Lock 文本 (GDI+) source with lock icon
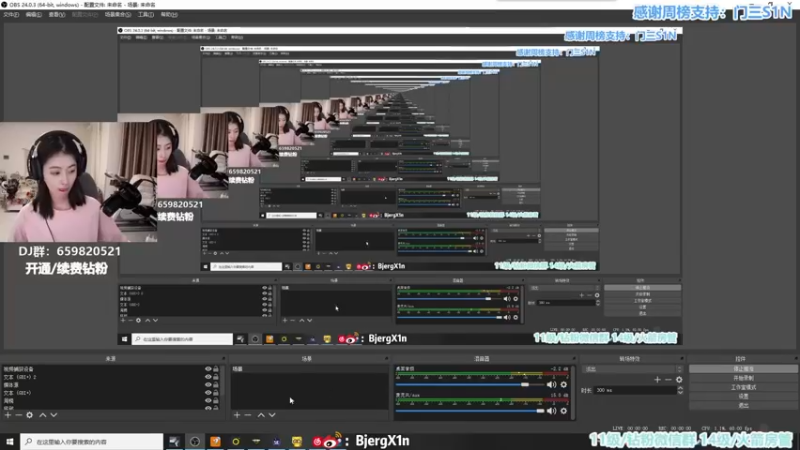Screen dimensions: 800x450 point(216,393)
